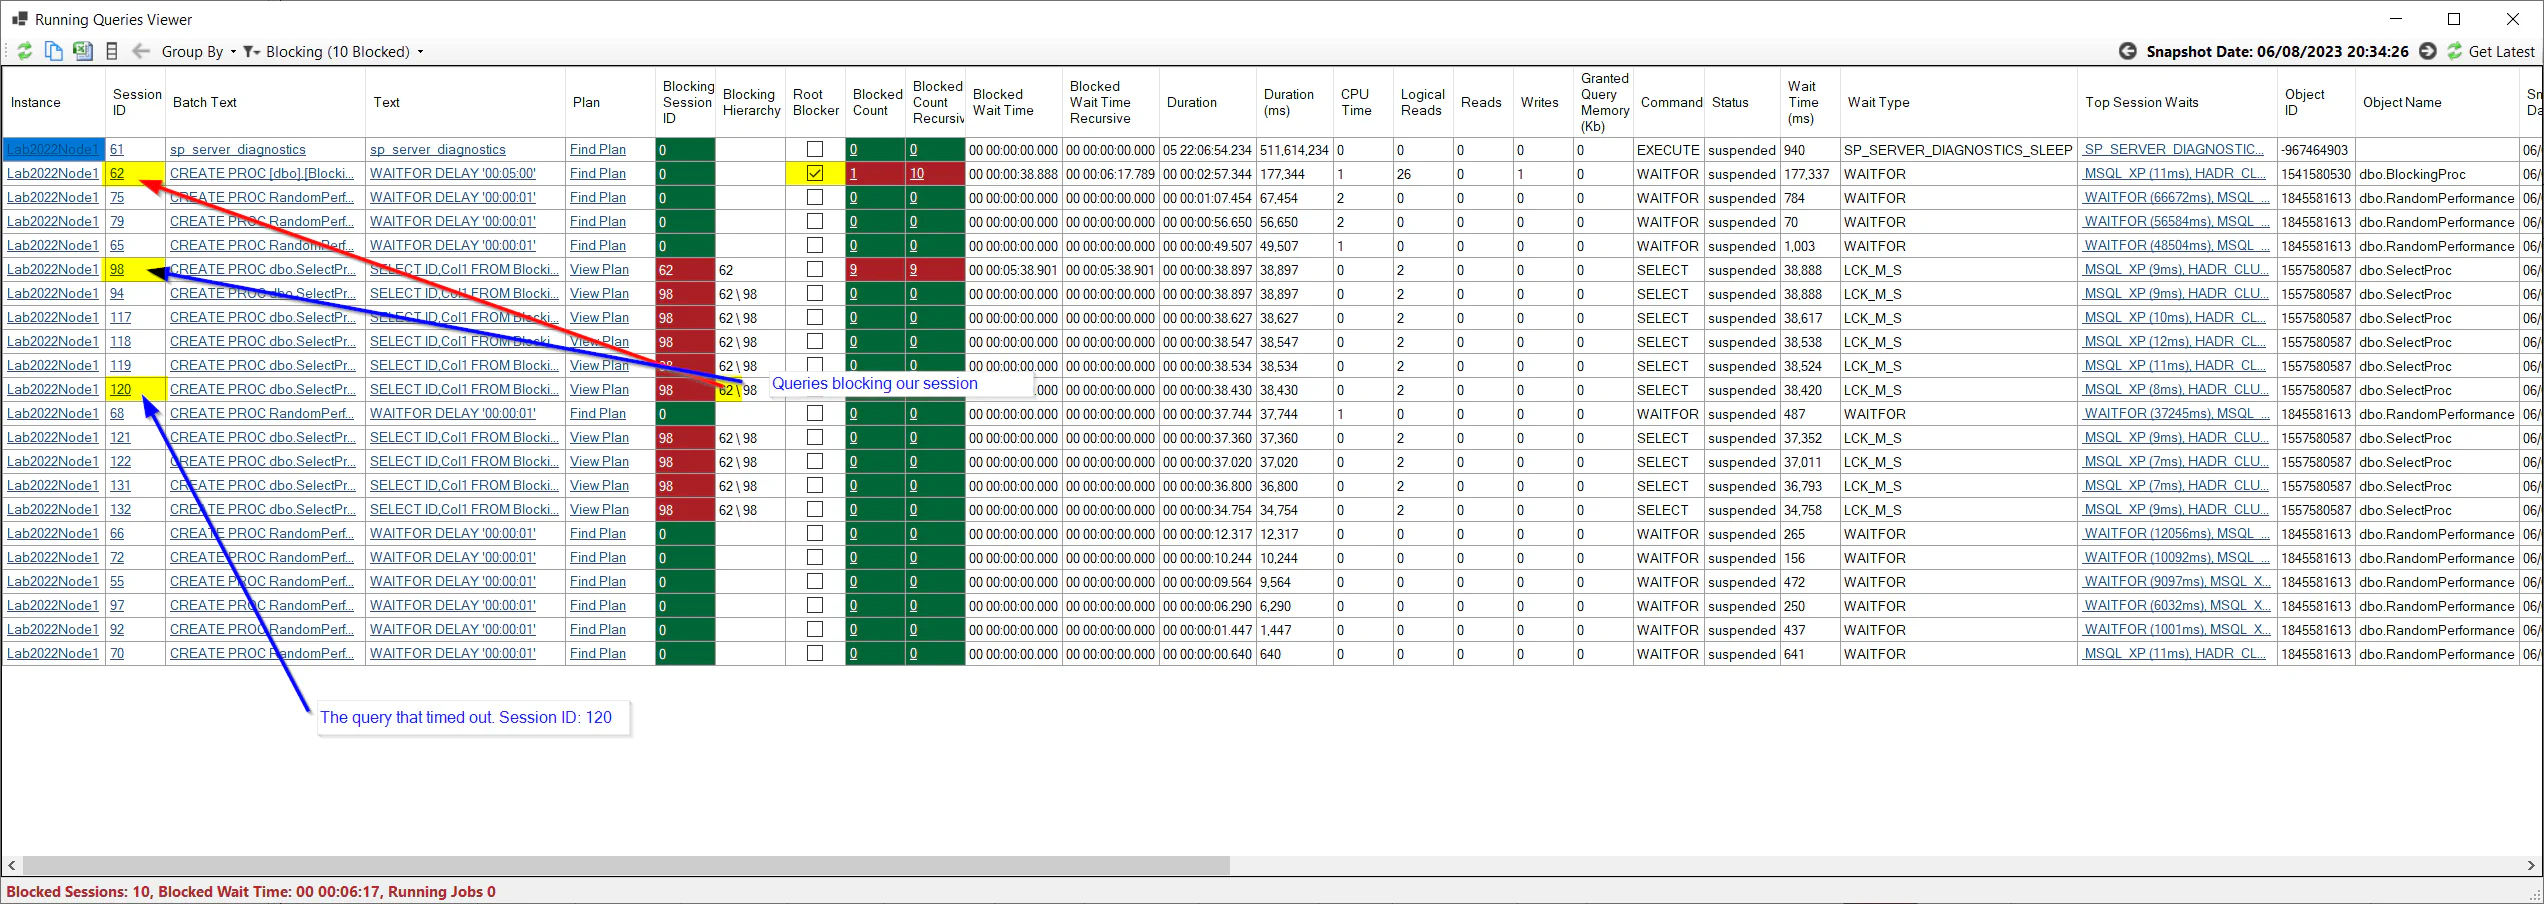This screenshot has height=904, width=2544.
Task: Click the Blocked Count 9 link for session 98
Action: click(853, 269)
